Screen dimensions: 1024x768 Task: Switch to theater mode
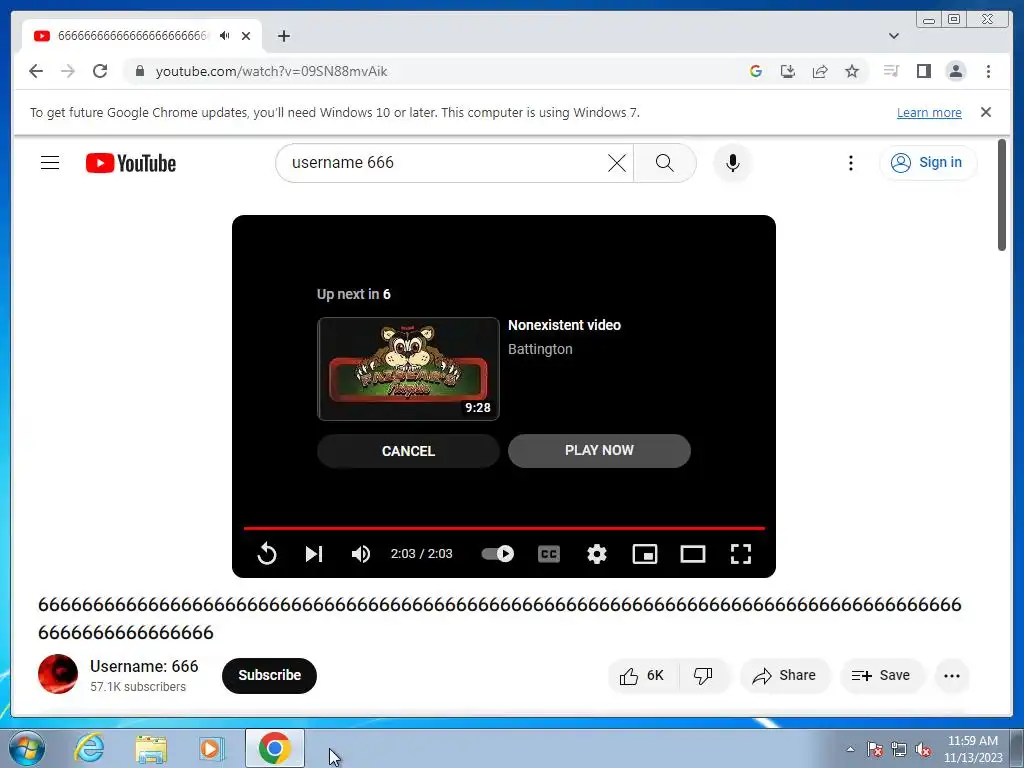693,554
